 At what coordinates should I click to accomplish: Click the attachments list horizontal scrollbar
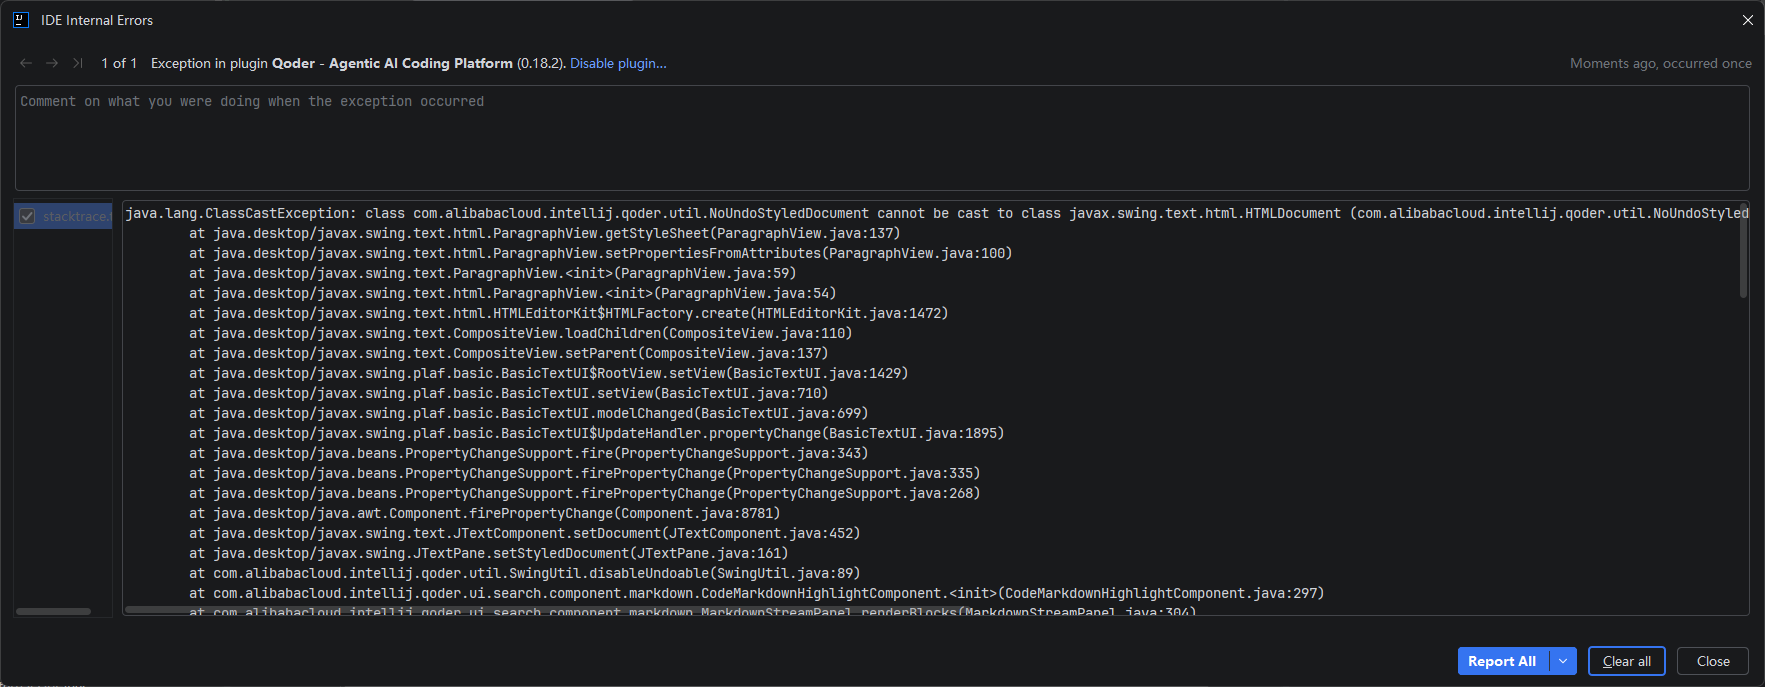coord(54,611)
